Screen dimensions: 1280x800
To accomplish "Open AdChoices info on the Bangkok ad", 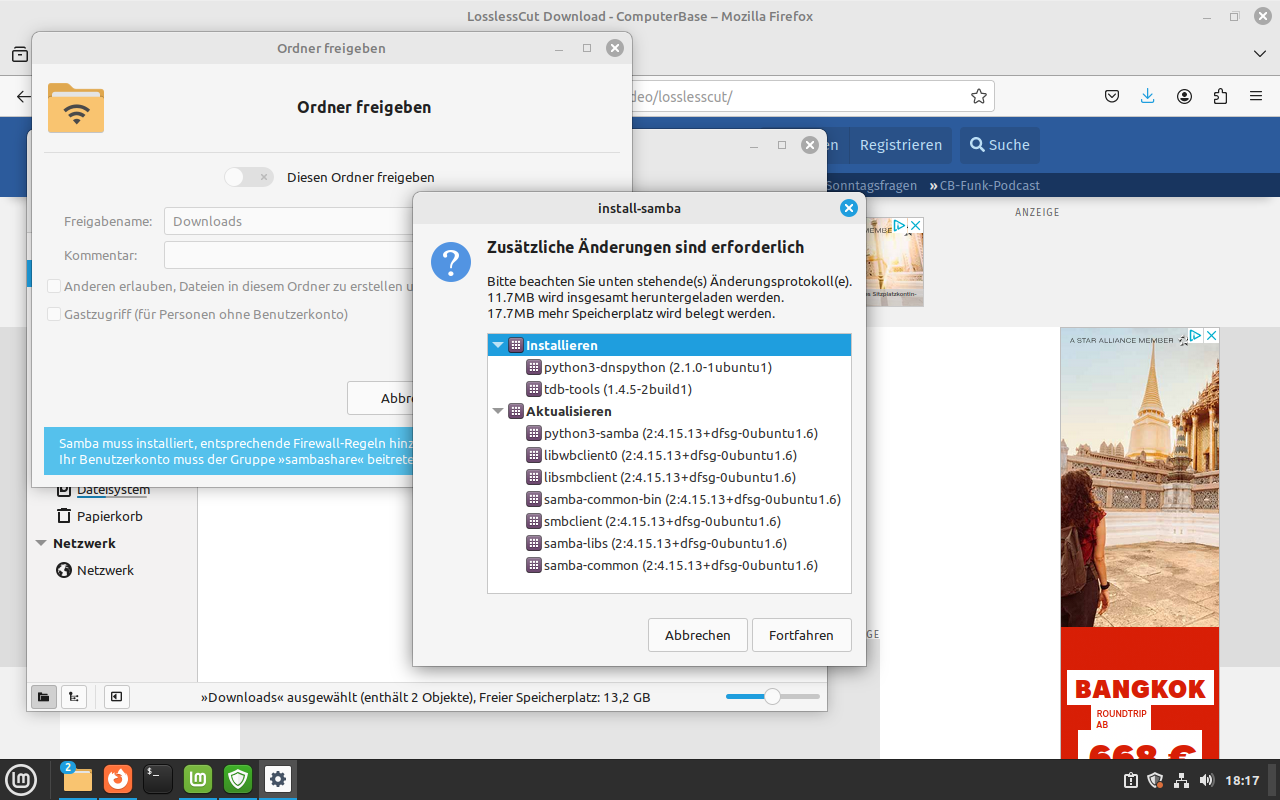I will pos(1195,336).
